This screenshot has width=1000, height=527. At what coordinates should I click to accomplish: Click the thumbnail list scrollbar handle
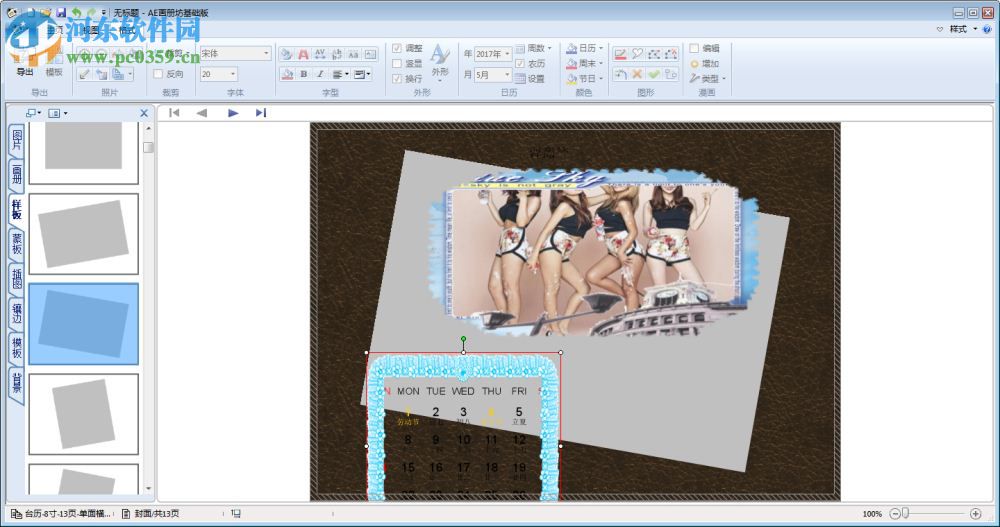[149, 147]
